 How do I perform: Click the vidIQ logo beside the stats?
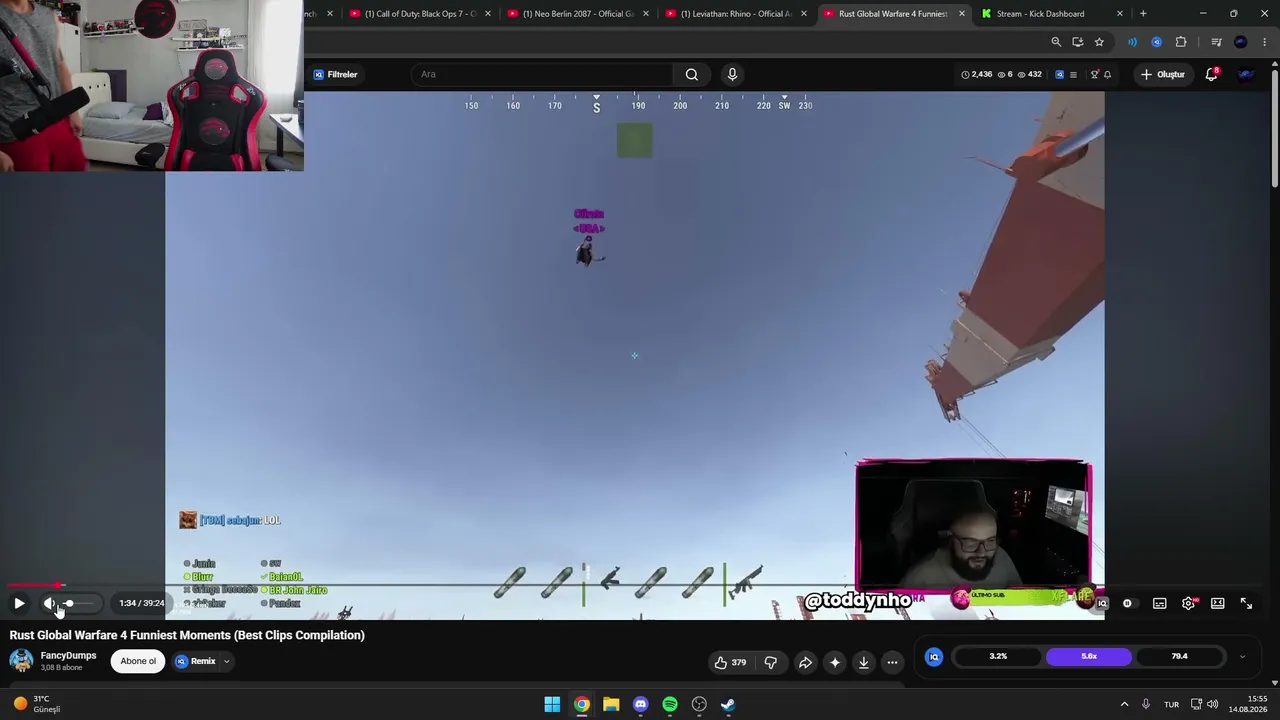pyautogui.click(x=934, y=657)
